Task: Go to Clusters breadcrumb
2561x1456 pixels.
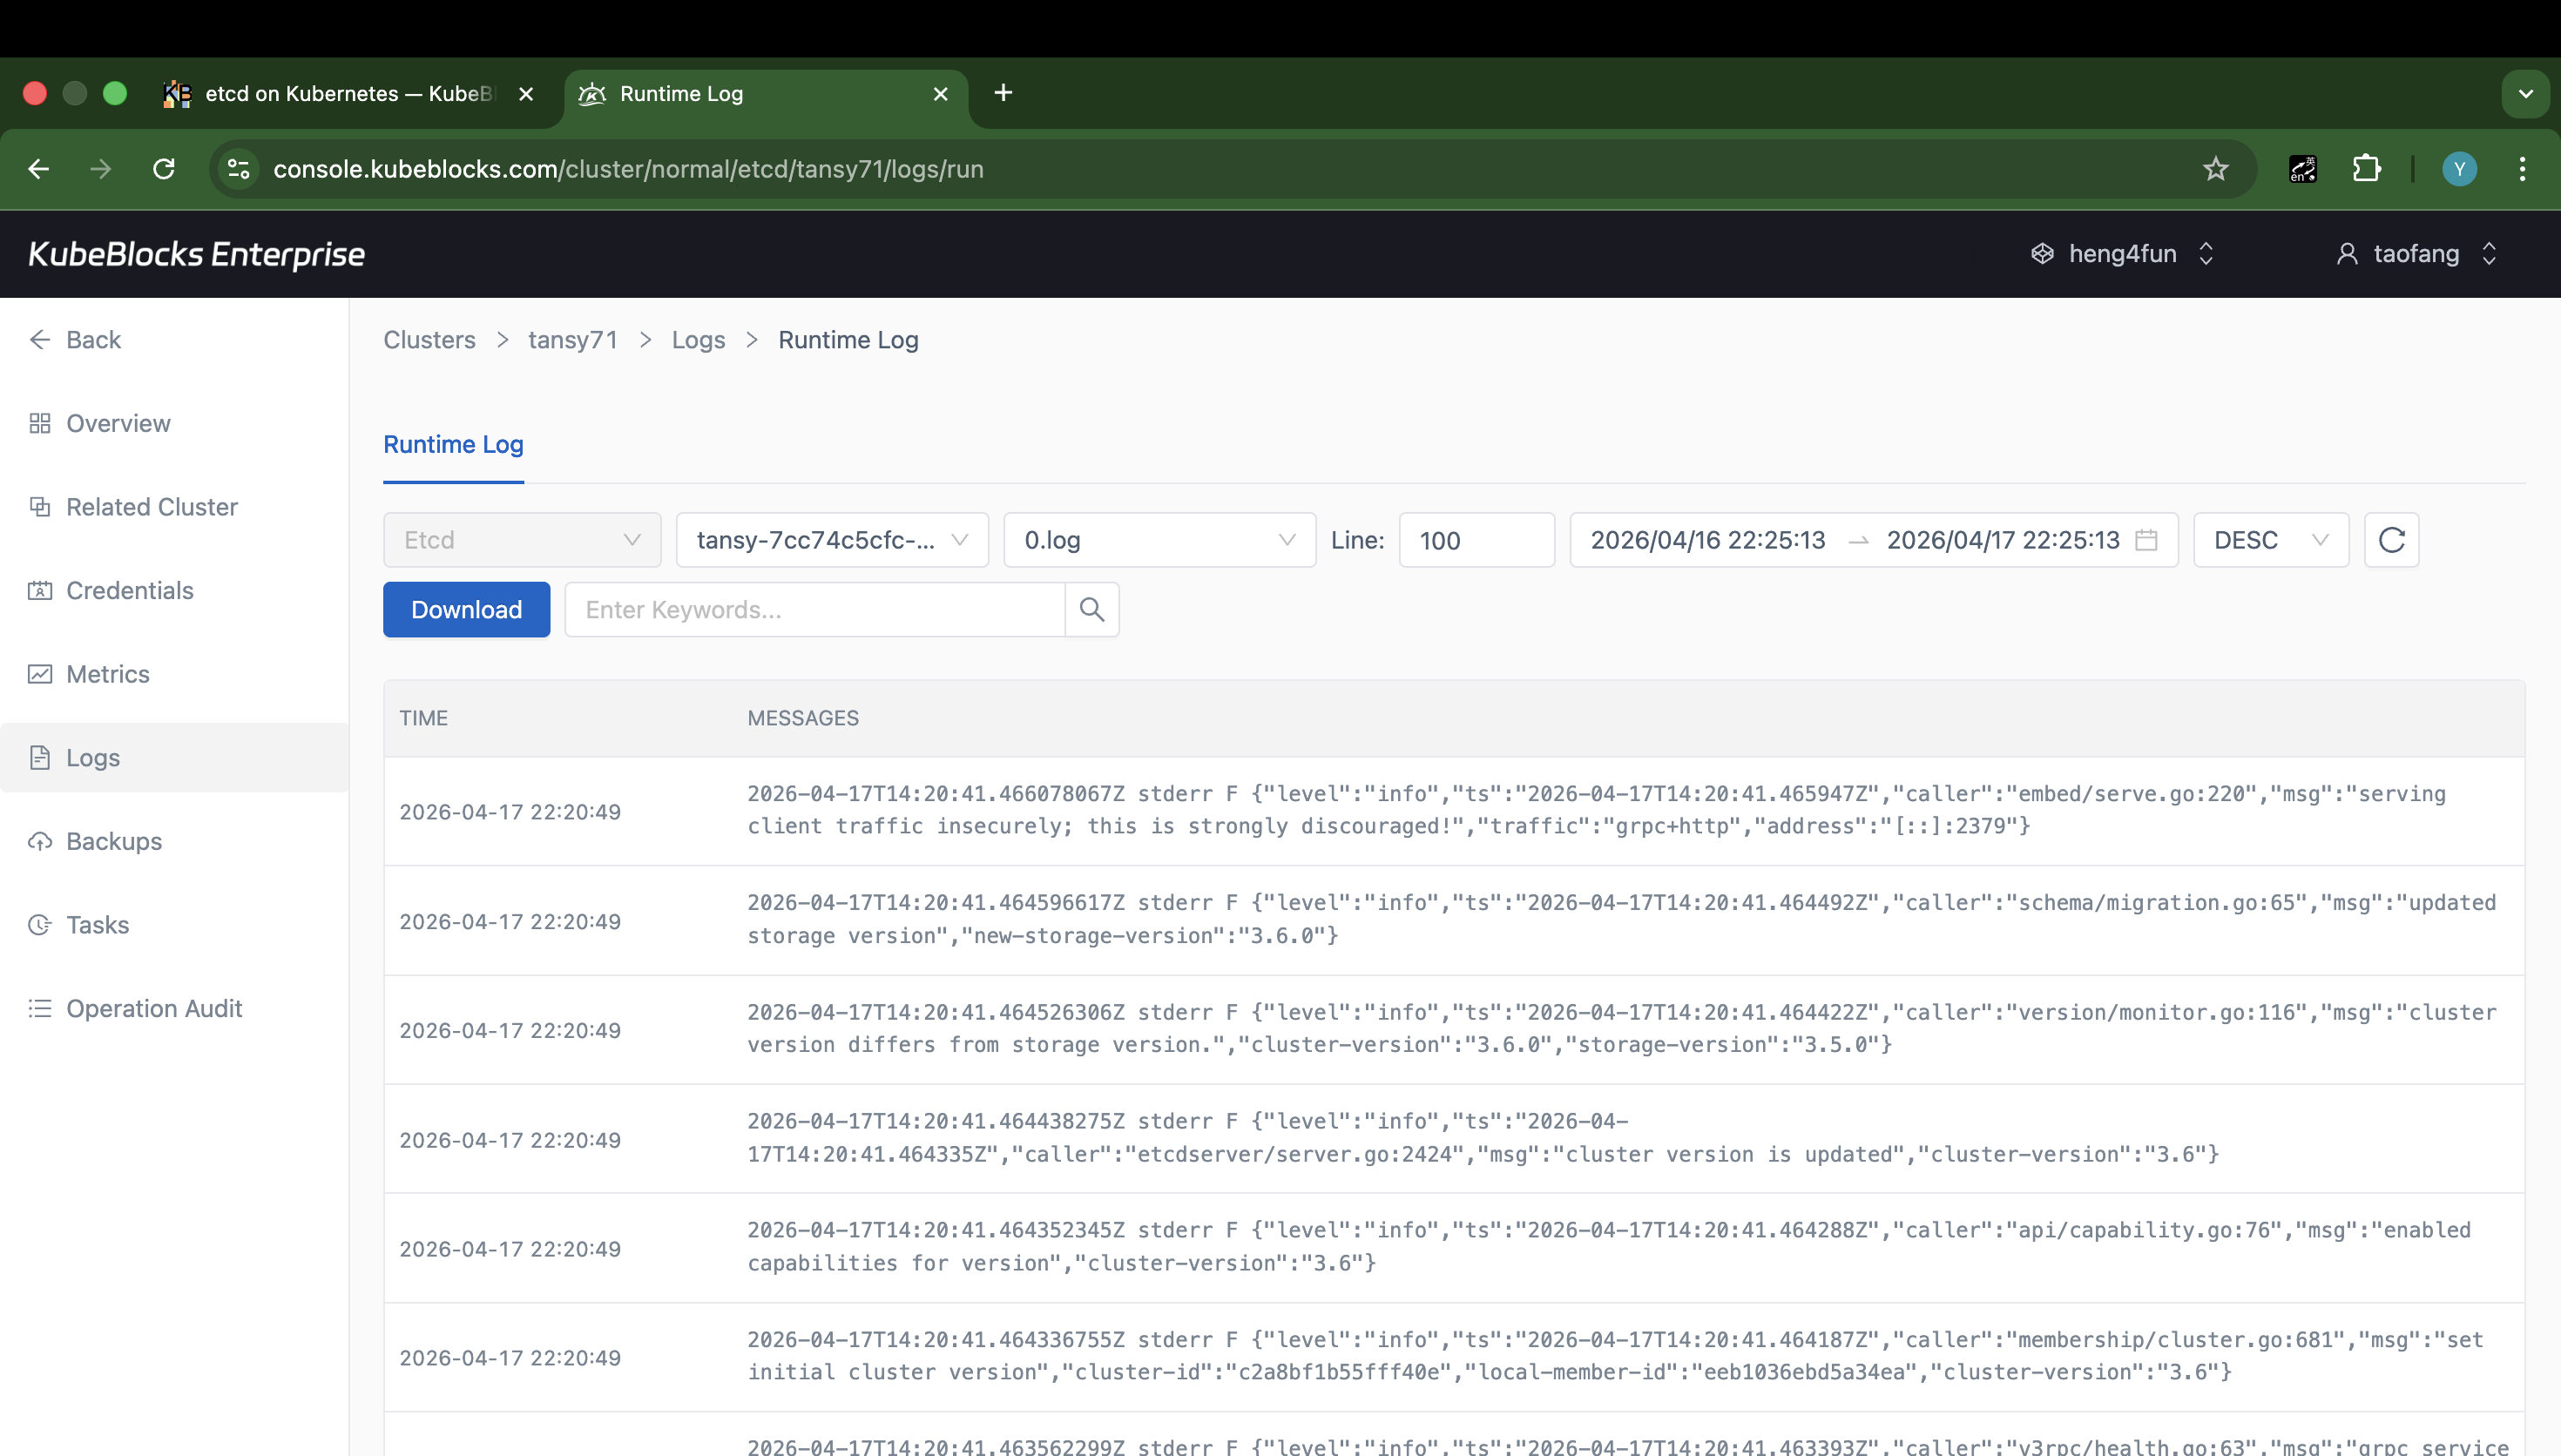Action: point(429,340)
